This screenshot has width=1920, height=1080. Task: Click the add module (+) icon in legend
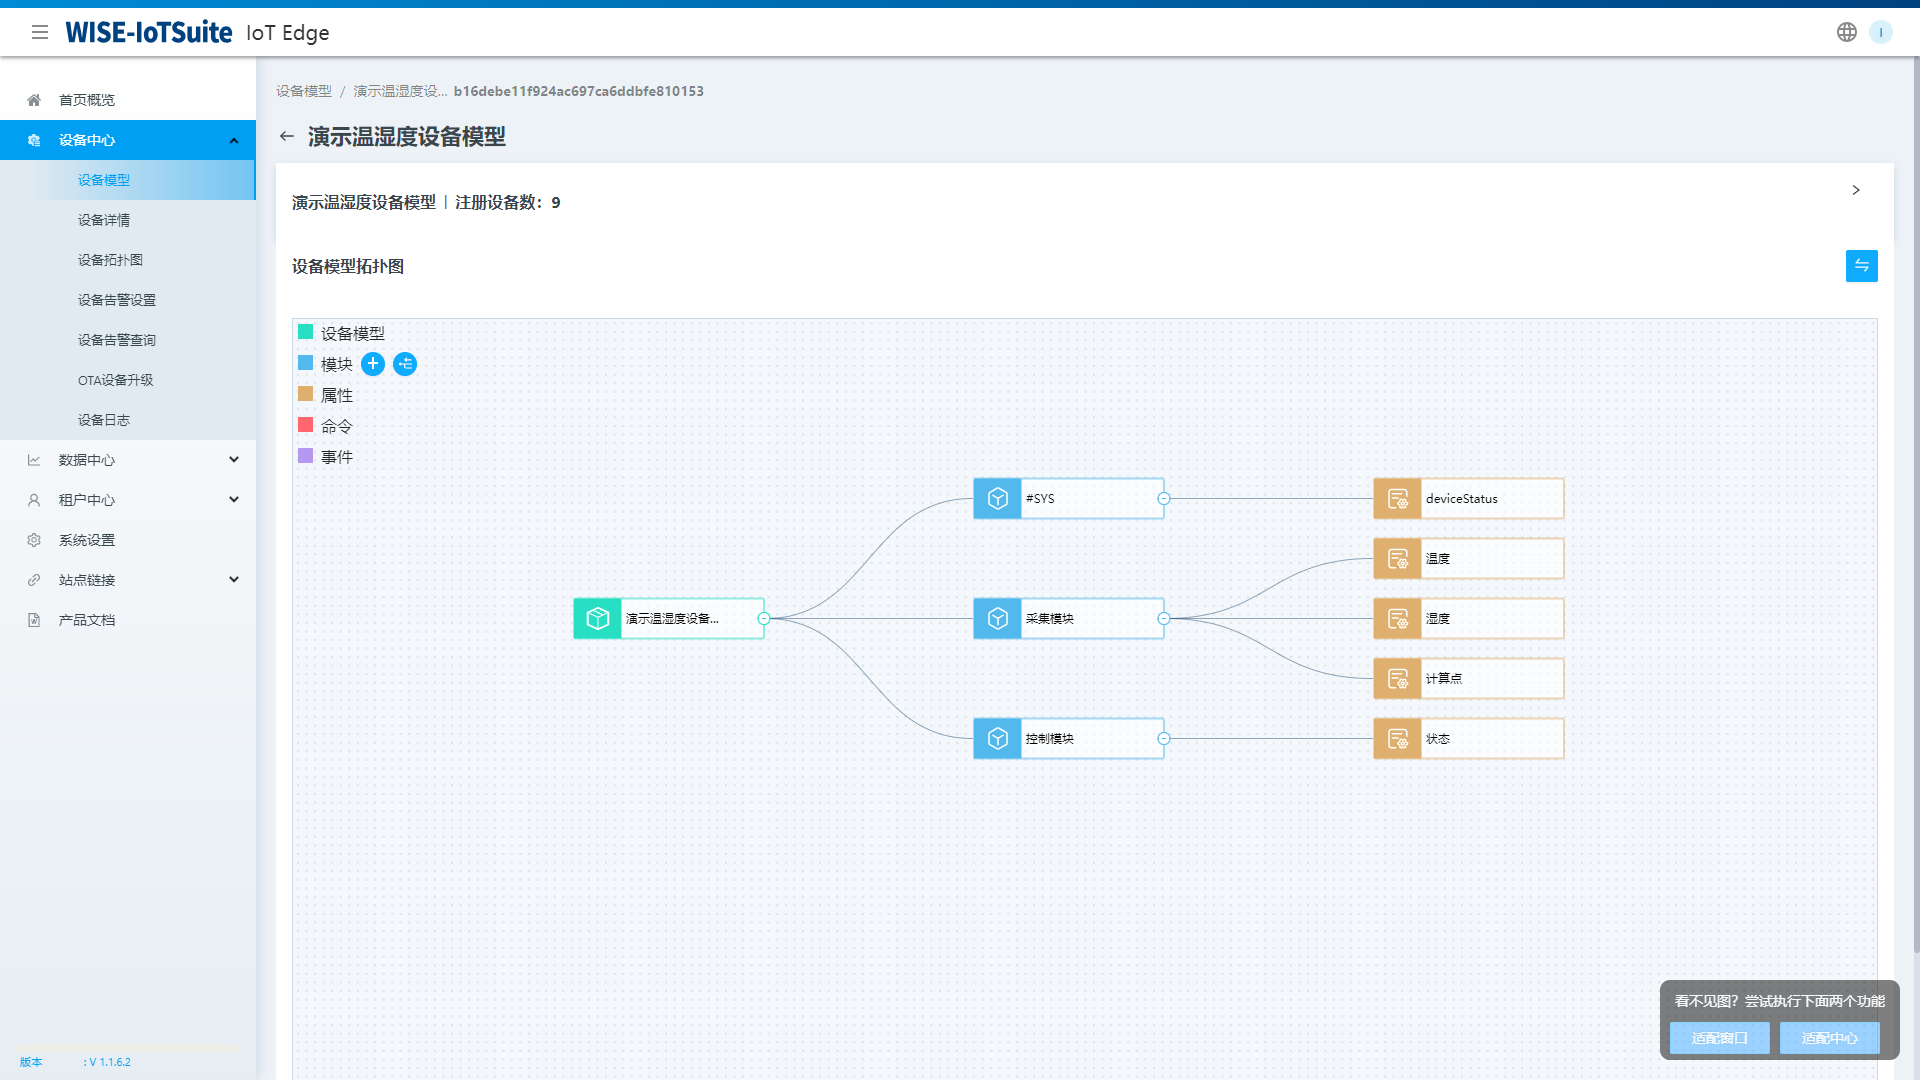tap(373, 364)
